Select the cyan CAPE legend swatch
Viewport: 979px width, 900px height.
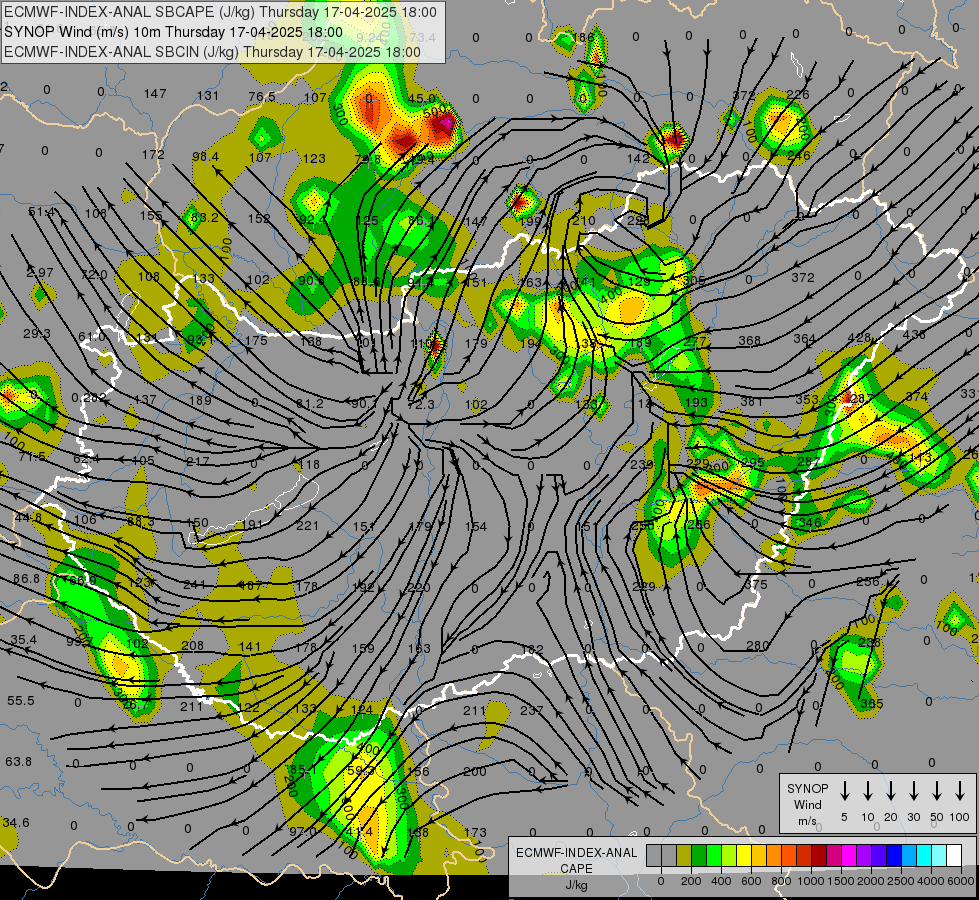tap(923, 856)
